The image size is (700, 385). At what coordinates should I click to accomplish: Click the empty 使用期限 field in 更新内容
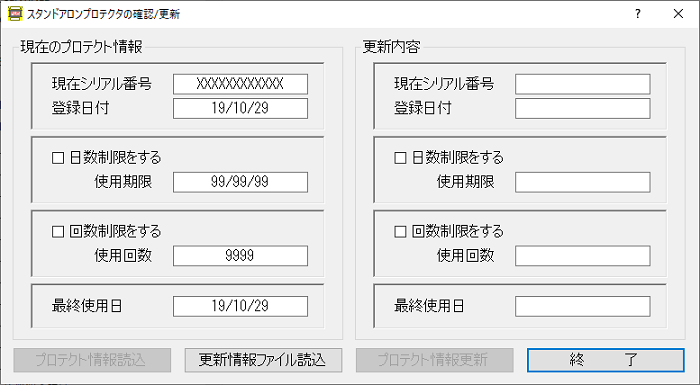click(x=583, y=182)
